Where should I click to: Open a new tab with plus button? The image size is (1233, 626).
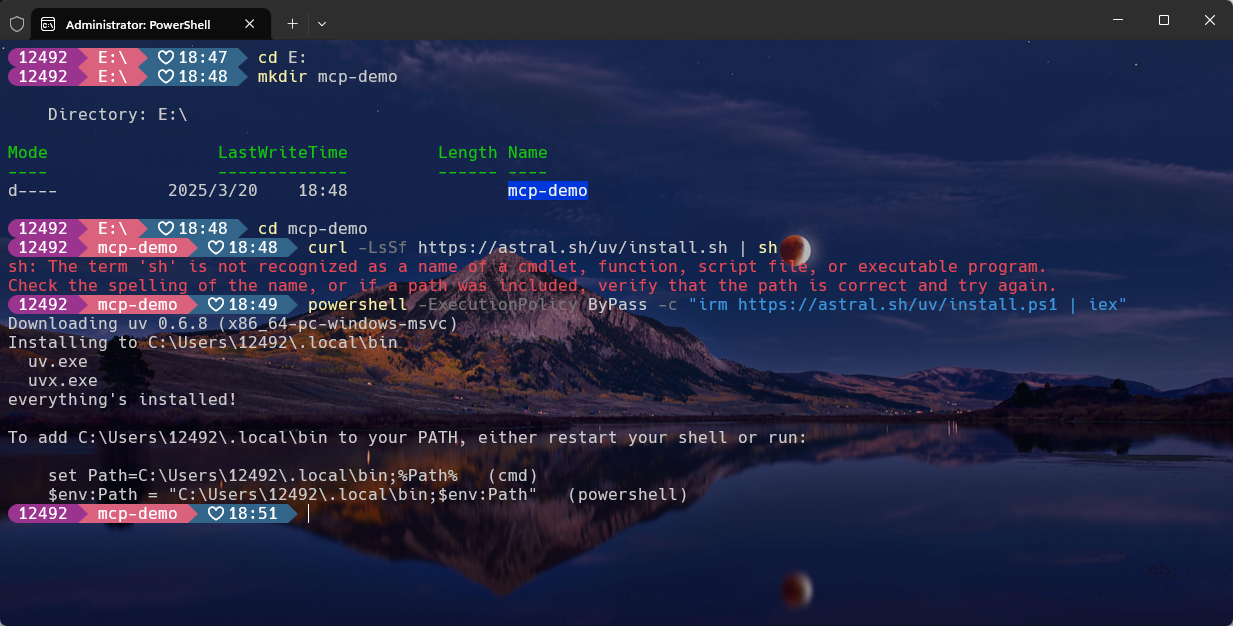pyautogui.click(x=292, y=22)
